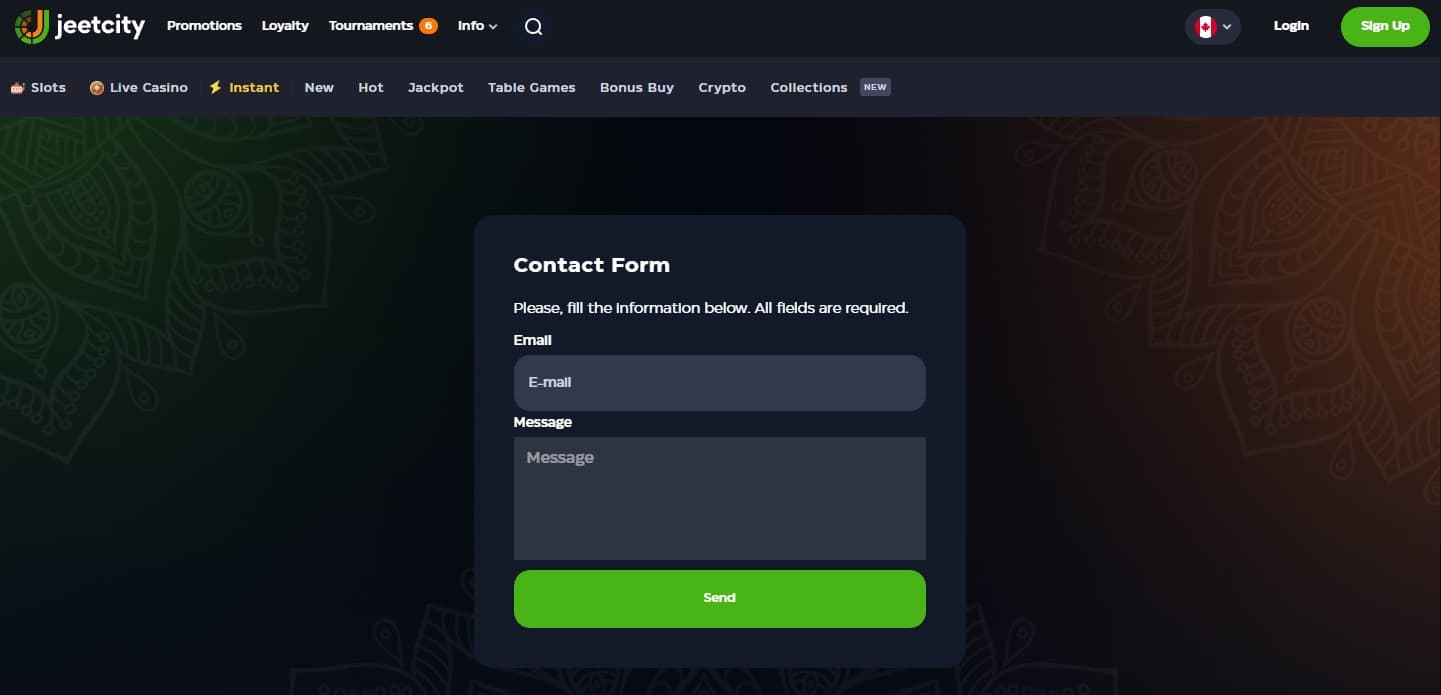Expand the Info dropdown menu
The height and width of the screenshot is (695, 1441).
pos(477,26)
